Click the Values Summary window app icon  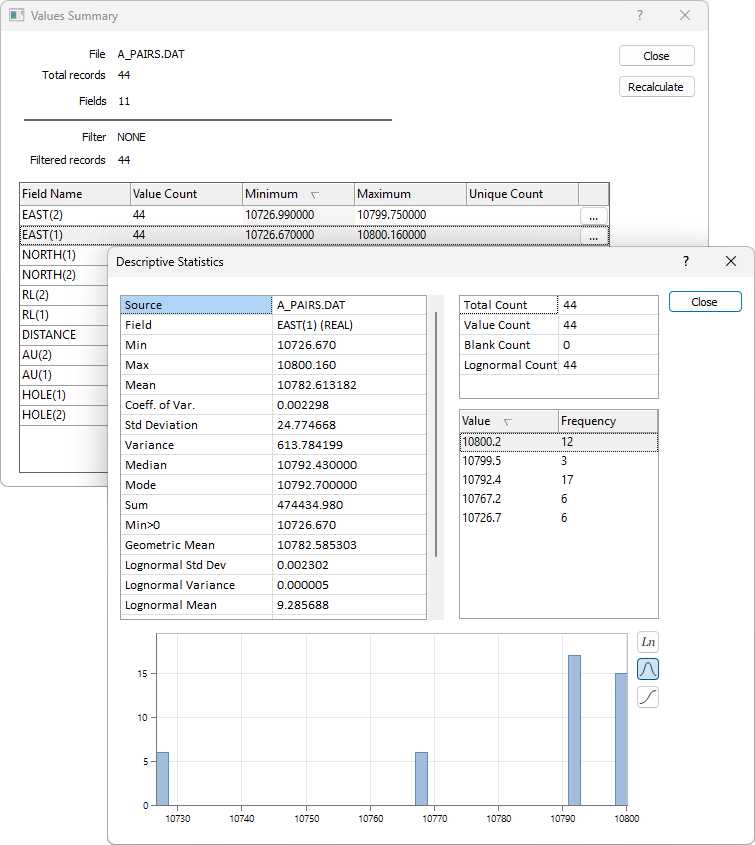[x=17, y=15]
